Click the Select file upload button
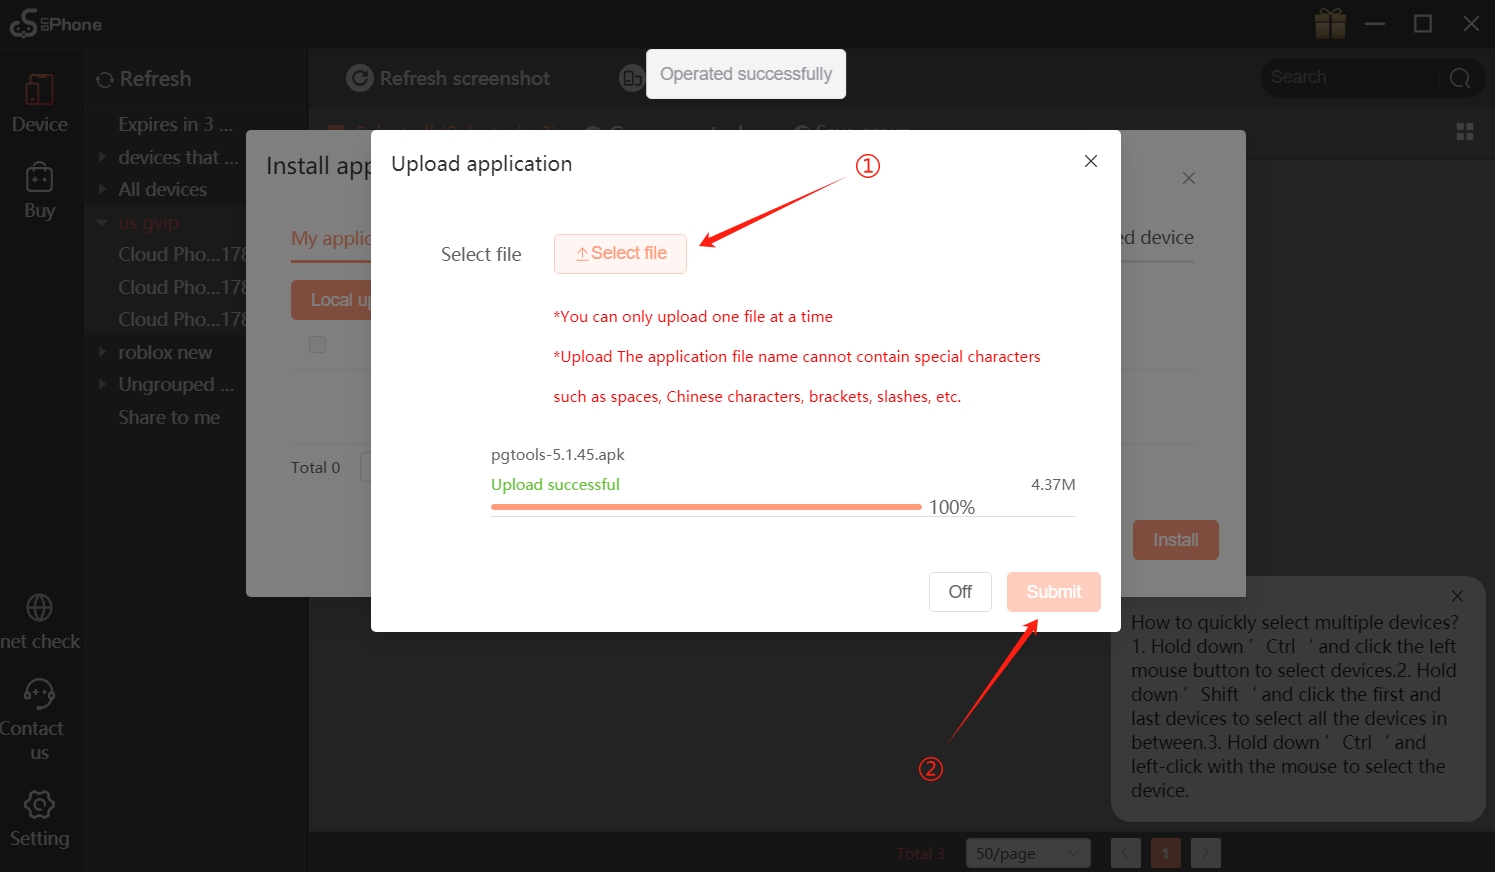Image resolution: width=1495 pixels, height=872 pixels. pos(620,254)
